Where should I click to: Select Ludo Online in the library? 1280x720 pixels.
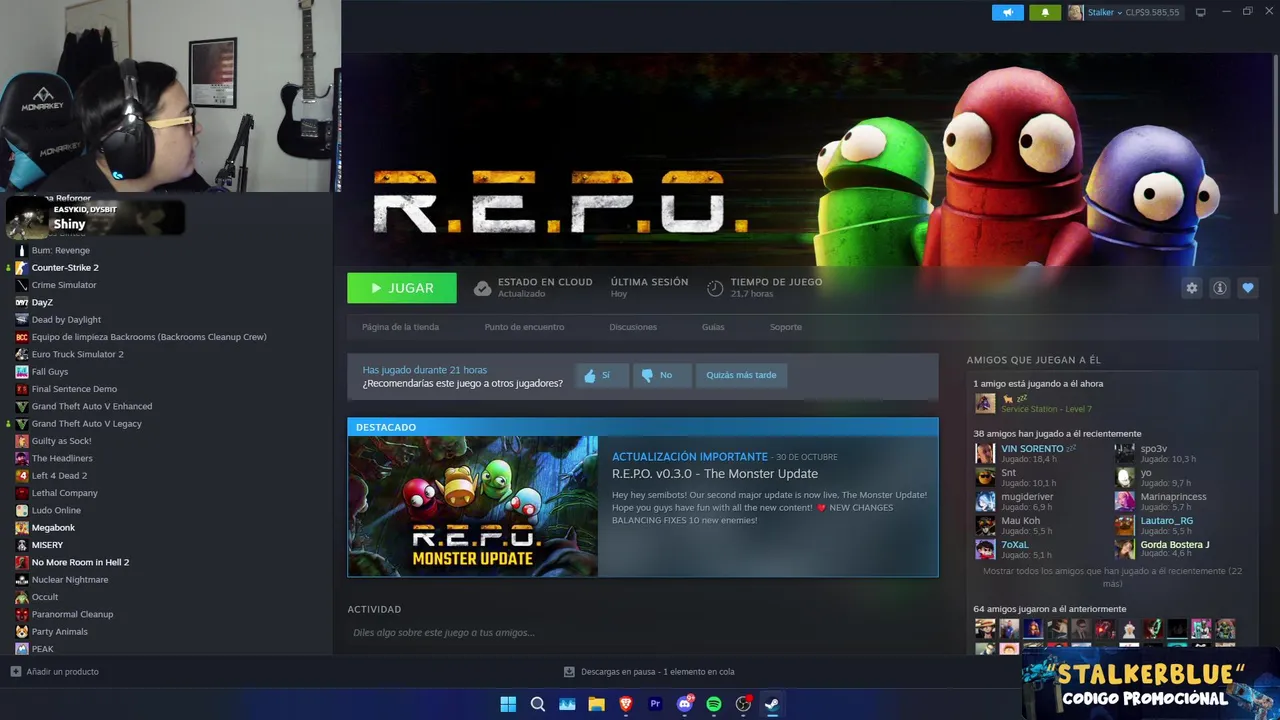(x=56, y=510)
